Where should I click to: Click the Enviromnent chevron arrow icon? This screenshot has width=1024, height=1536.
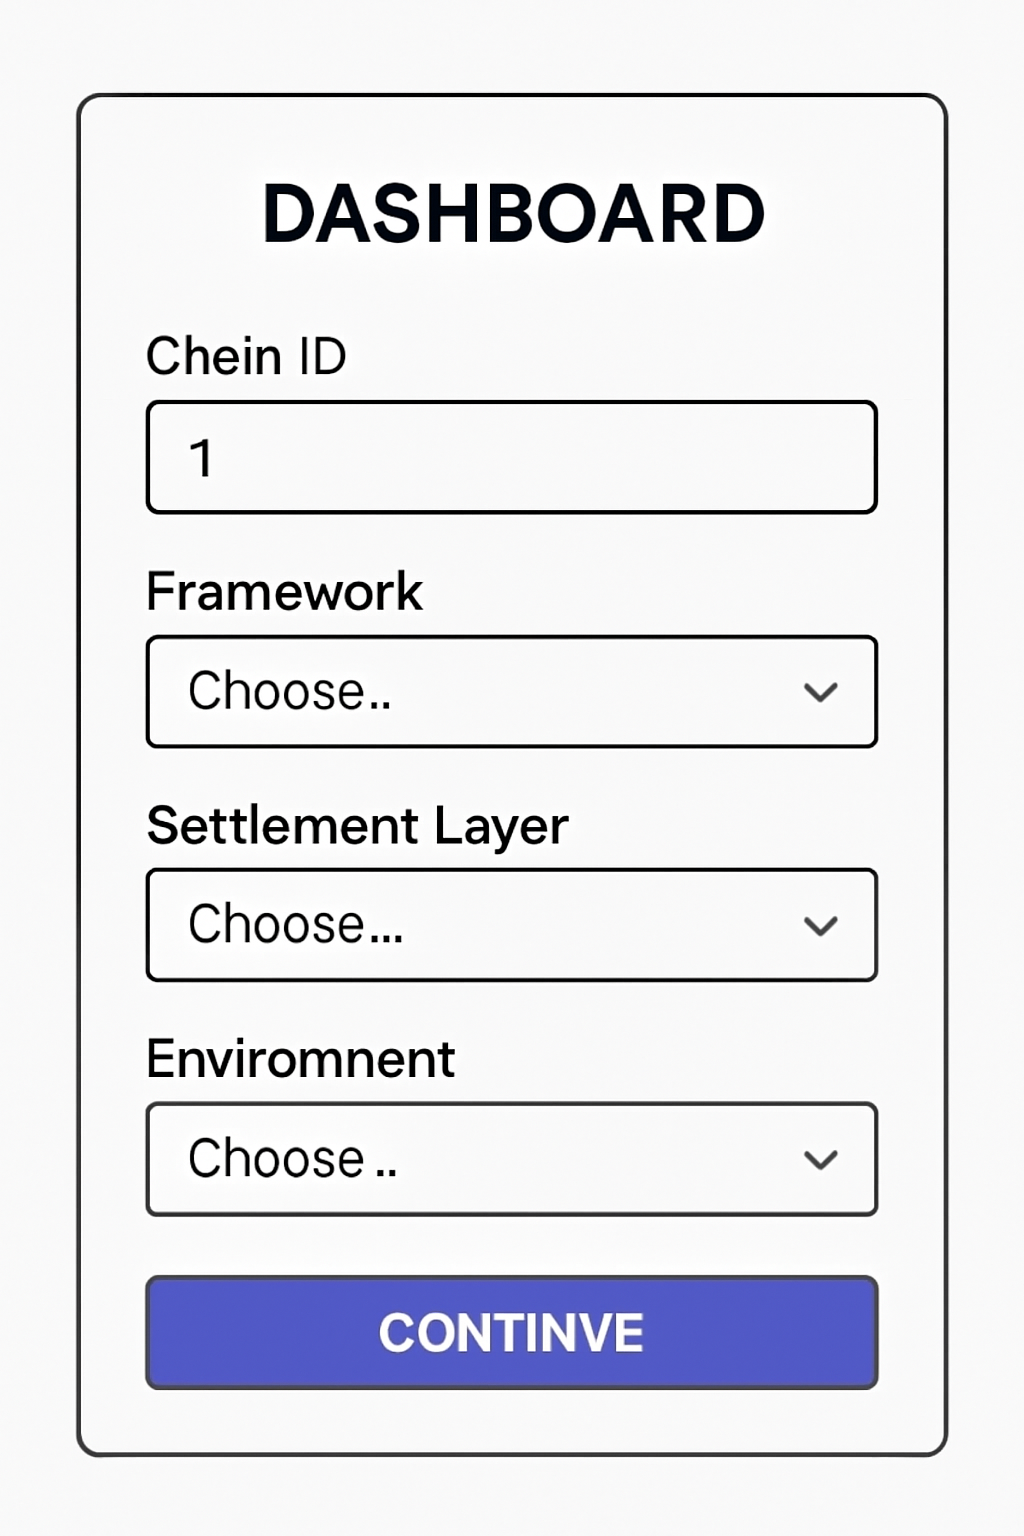[x=820, y=1160]
